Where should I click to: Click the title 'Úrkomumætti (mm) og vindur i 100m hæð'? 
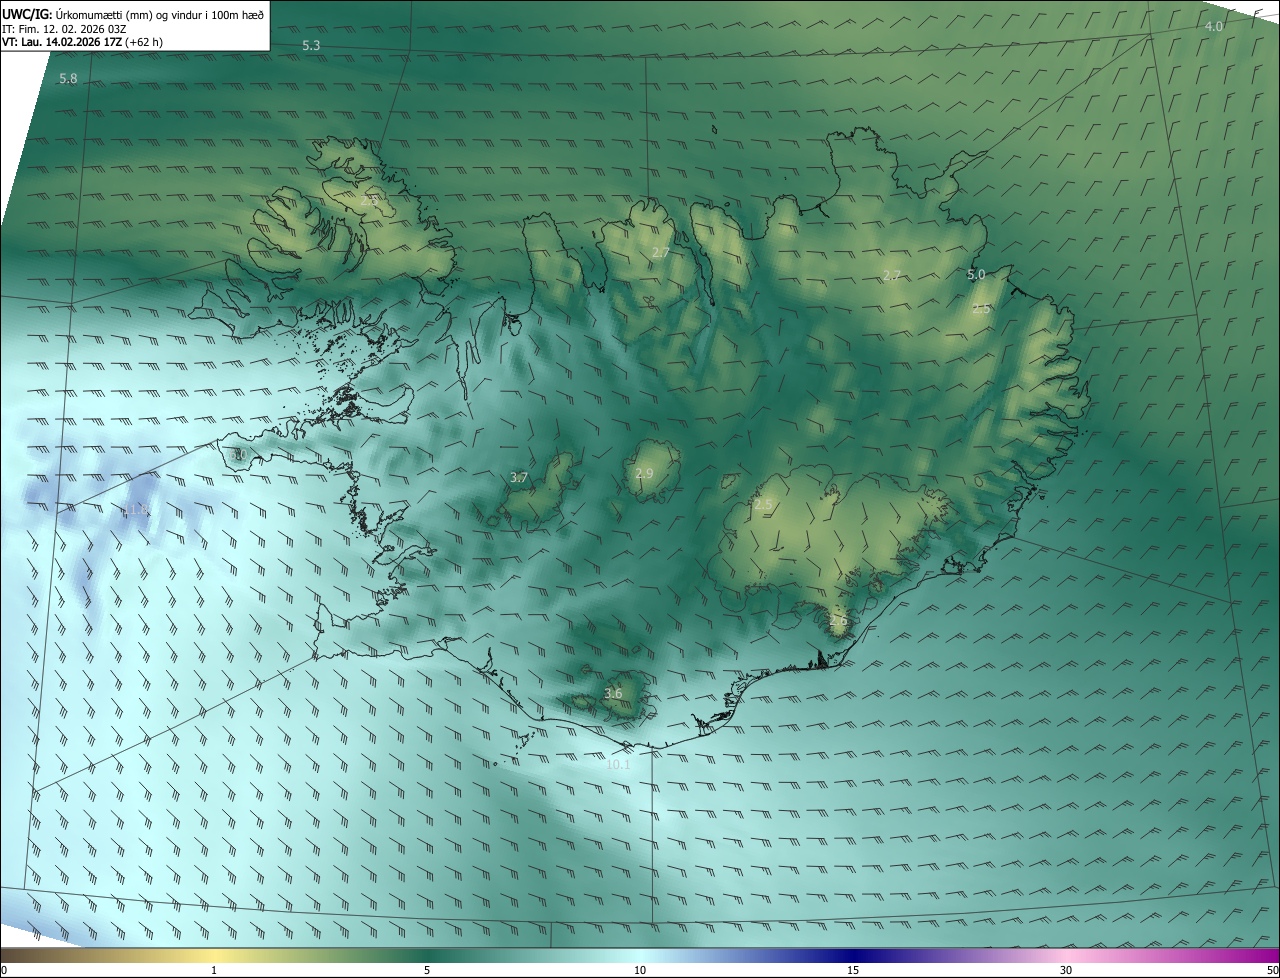pyautogui.click(x=160, y=13)
